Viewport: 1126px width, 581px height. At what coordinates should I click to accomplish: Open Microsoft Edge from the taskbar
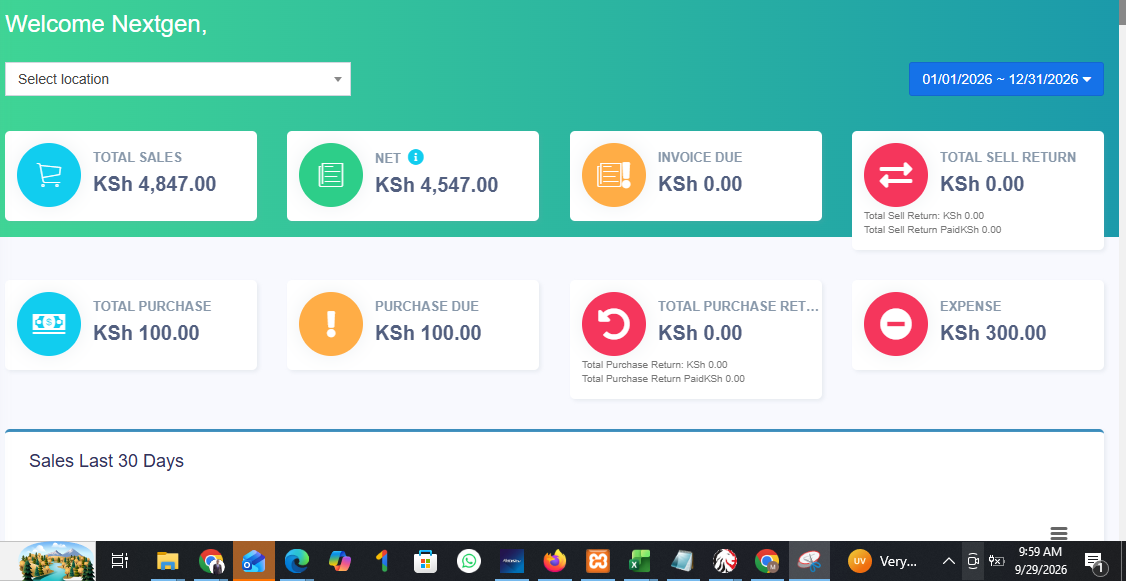click(297, 561)
